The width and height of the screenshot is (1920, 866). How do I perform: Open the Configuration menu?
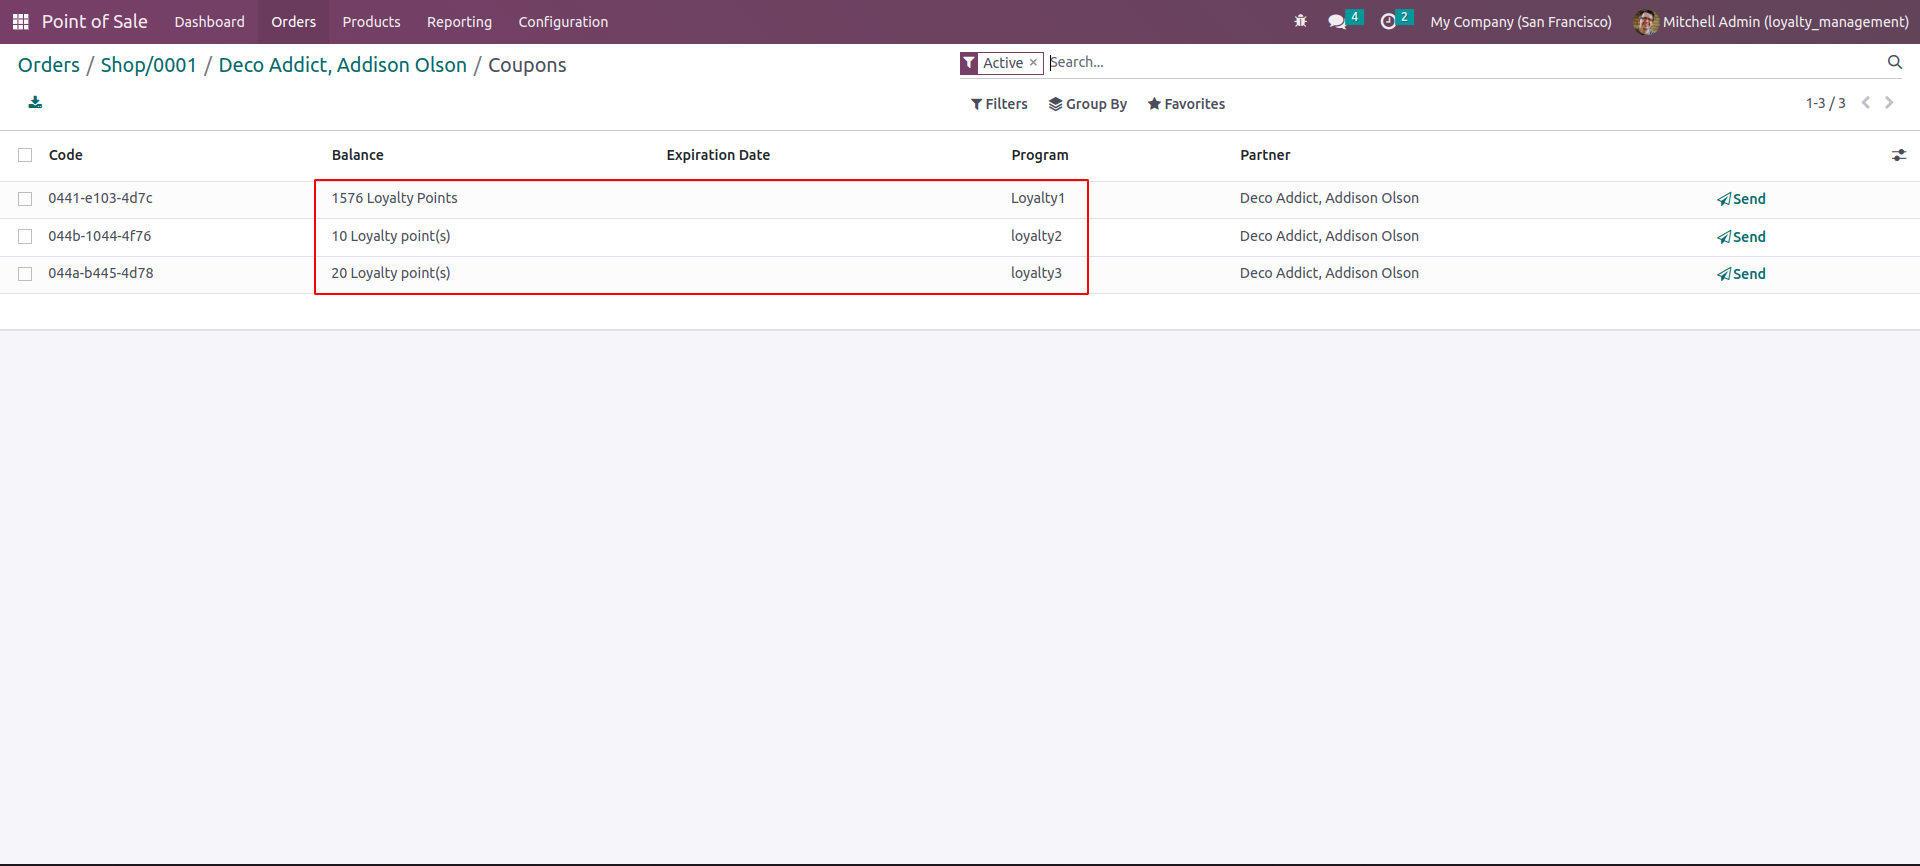(563, 22)
